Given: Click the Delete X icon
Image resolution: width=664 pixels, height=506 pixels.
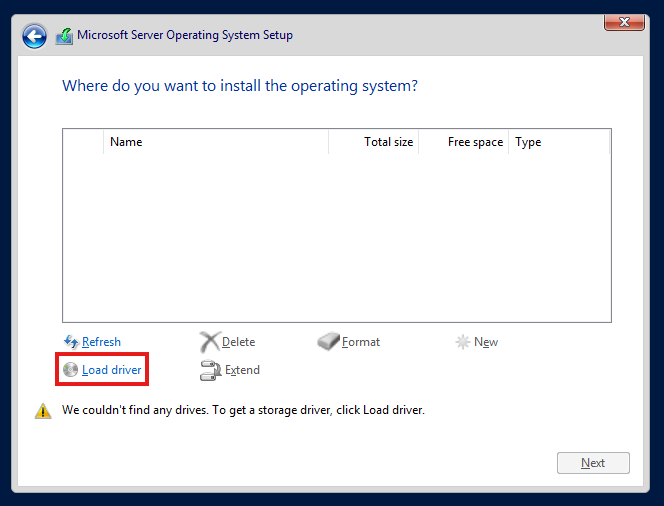Looking at the screenshot, I should point(210,342).
